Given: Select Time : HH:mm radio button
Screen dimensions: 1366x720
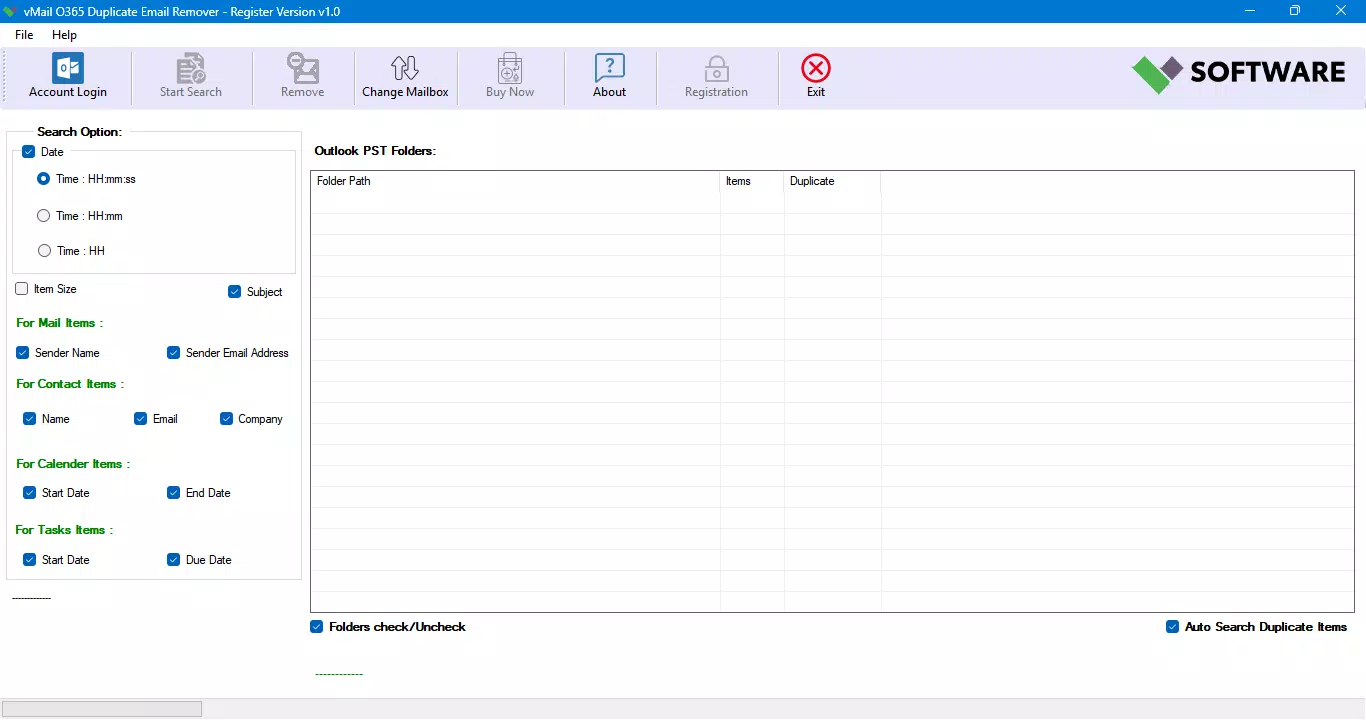Looking at the screenshot, I should pyautogui.click(x=43, y=215).
